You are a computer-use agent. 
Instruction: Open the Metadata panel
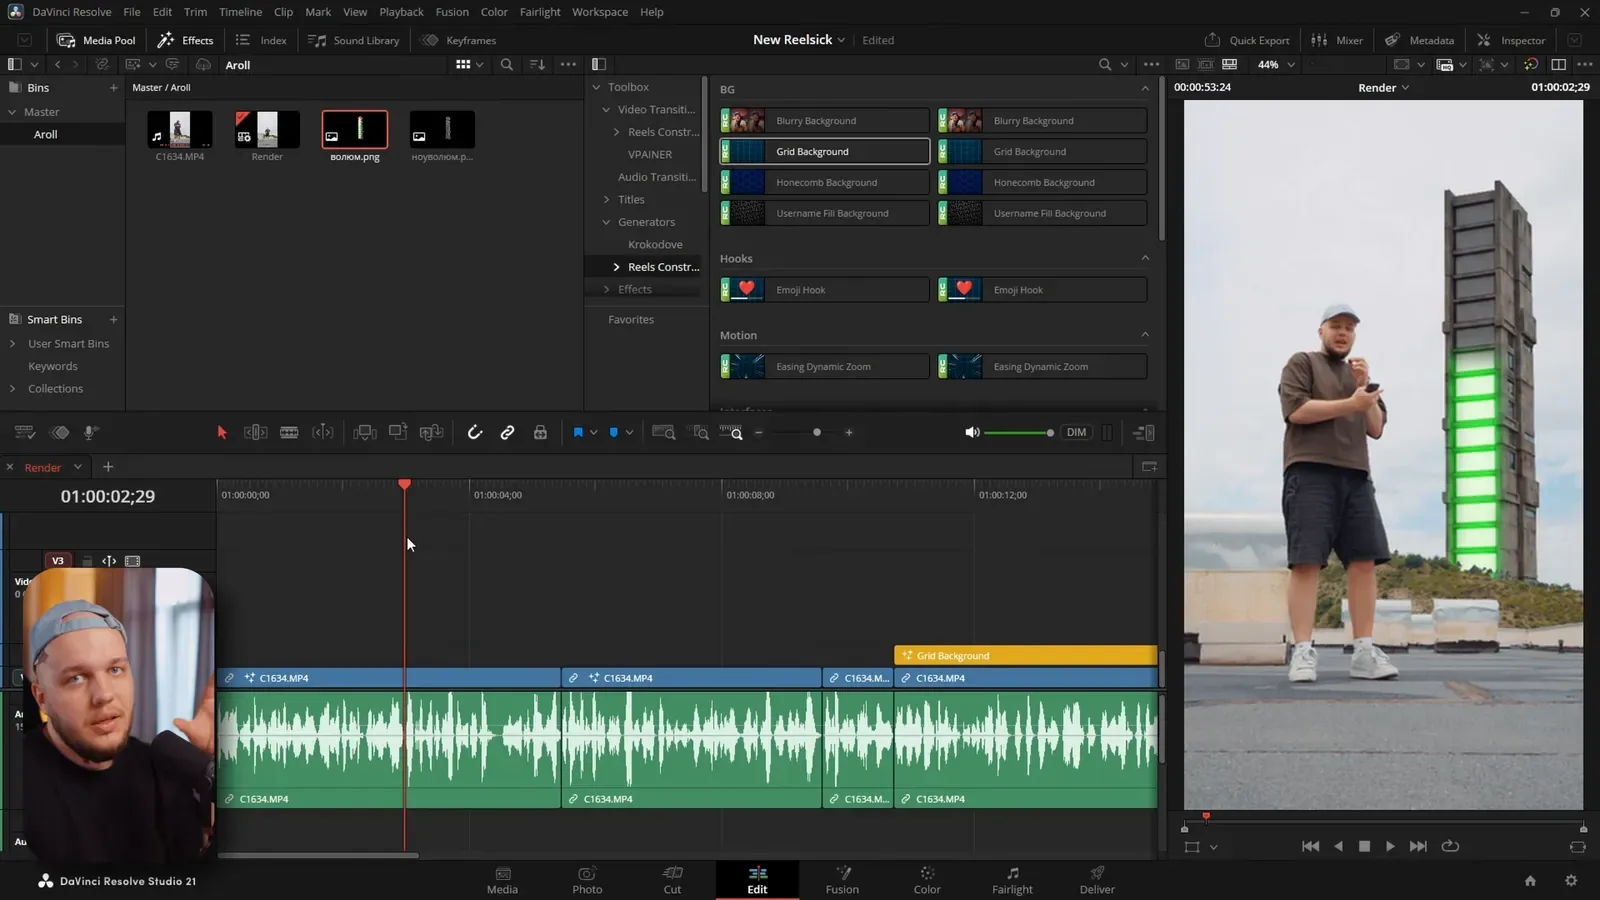(1420, 40)
